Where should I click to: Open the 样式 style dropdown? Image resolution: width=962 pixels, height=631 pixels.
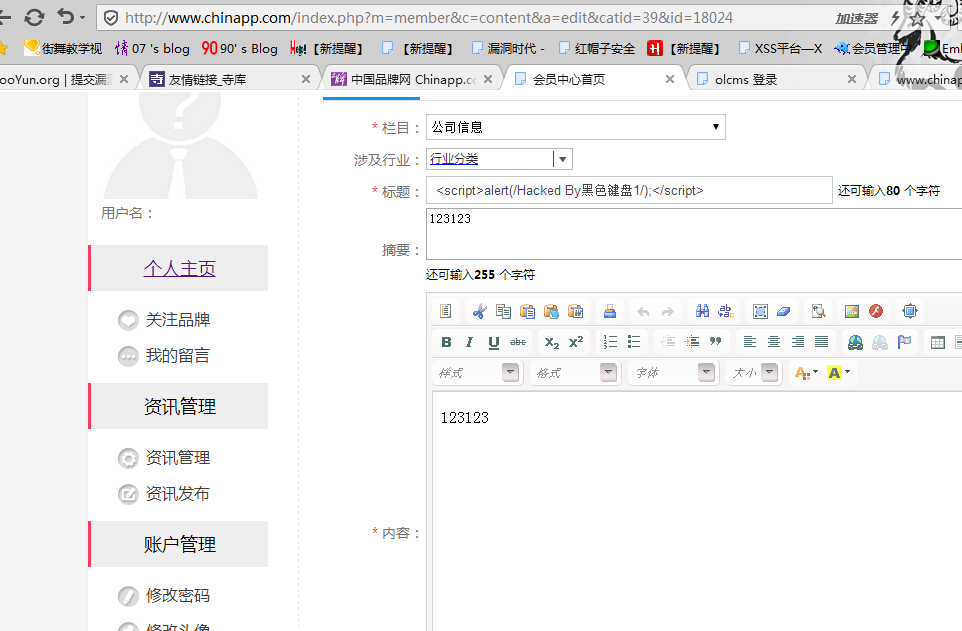[478, 373]
